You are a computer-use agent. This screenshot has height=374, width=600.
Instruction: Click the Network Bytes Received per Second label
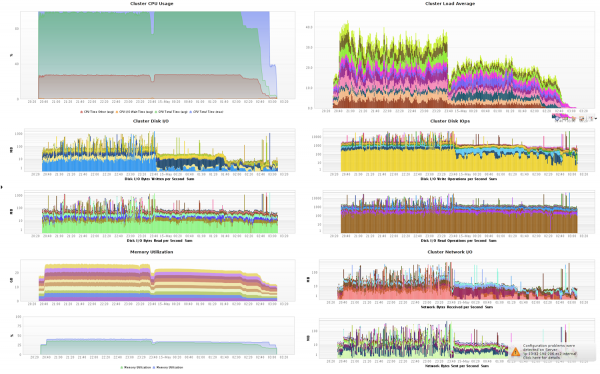click(x=457, y=307)
